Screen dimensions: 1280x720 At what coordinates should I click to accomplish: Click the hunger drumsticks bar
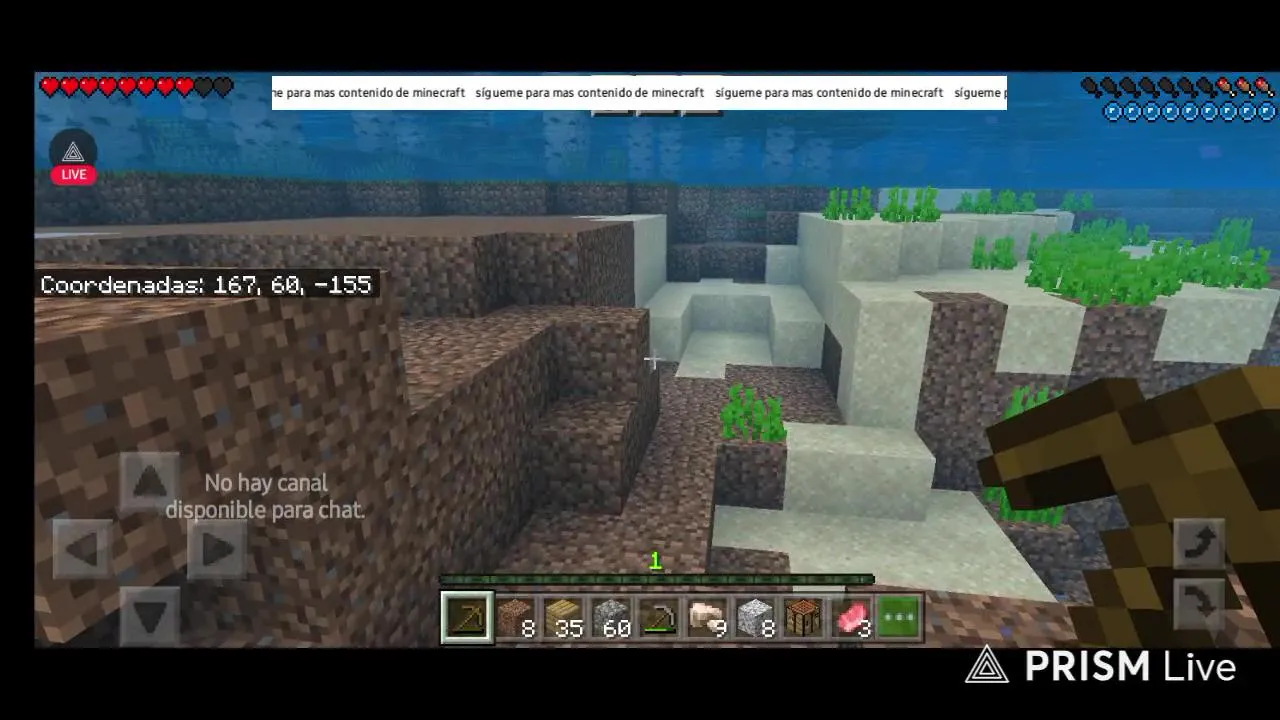pyautogui.click(x=1178, y=88)
